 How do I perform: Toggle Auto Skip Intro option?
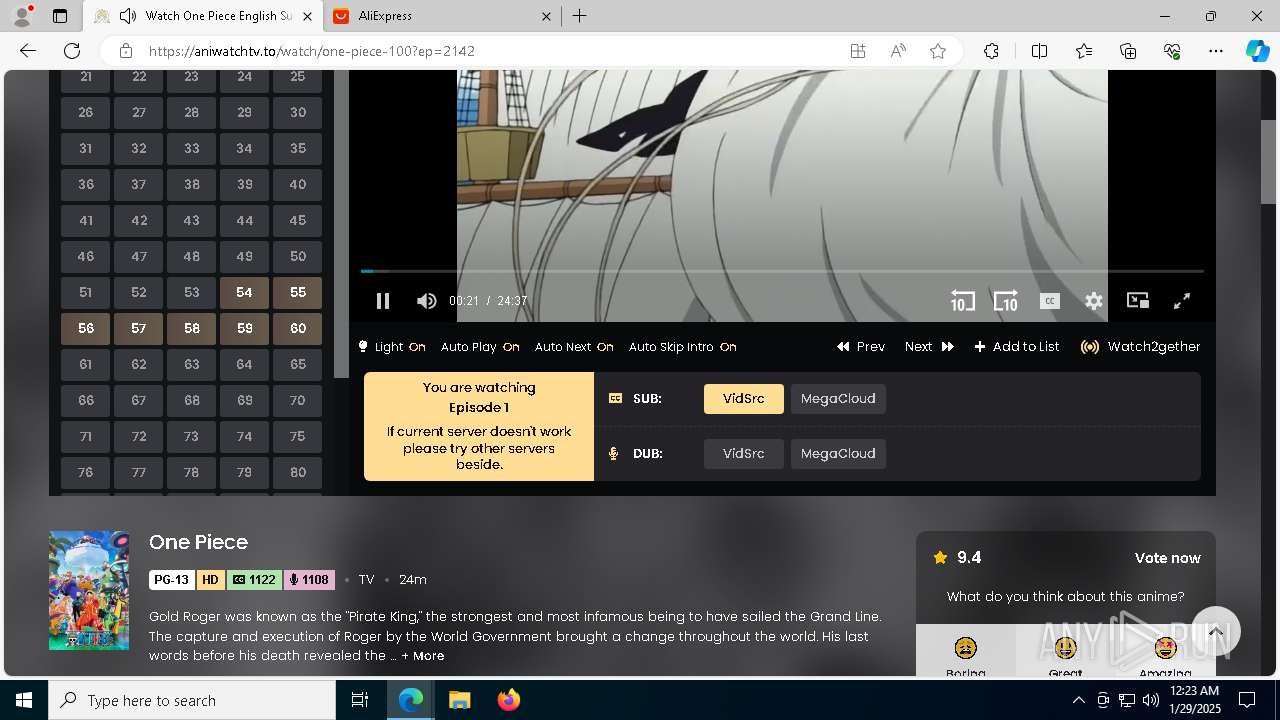[x=682, y=347]
